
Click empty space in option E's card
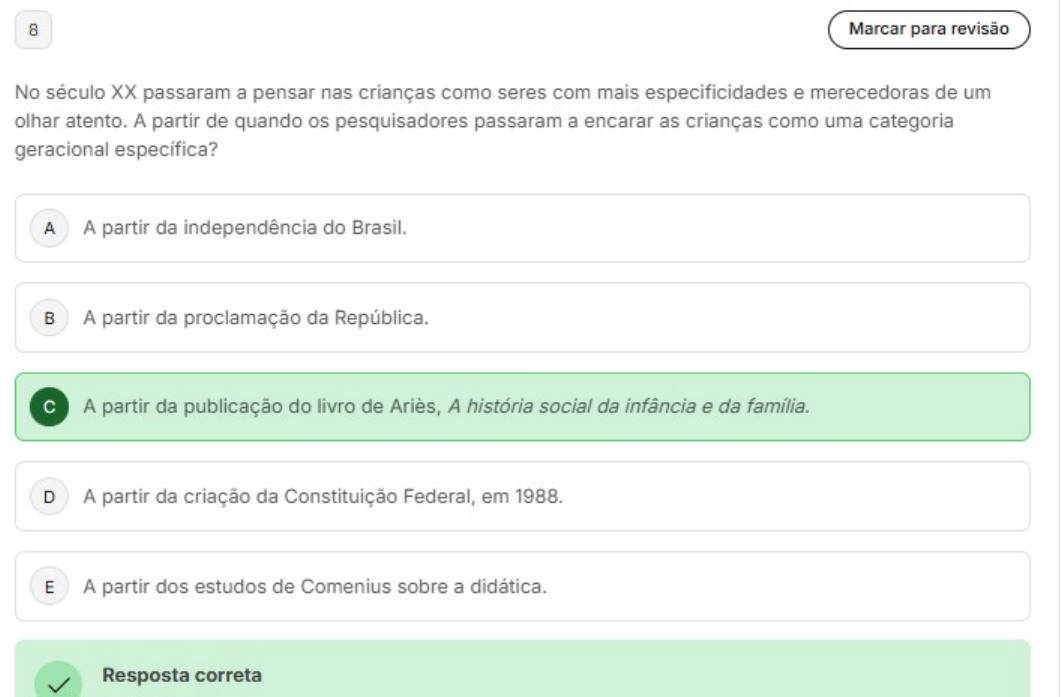(800, 587)
